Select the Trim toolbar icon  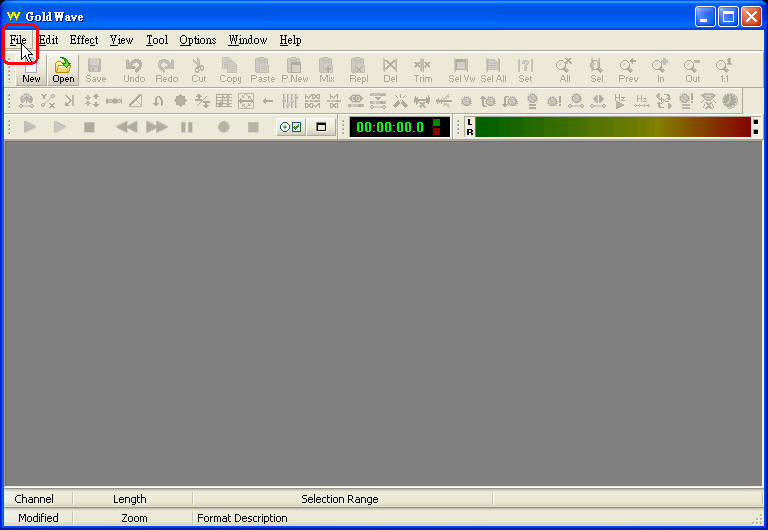click(422, 70)
